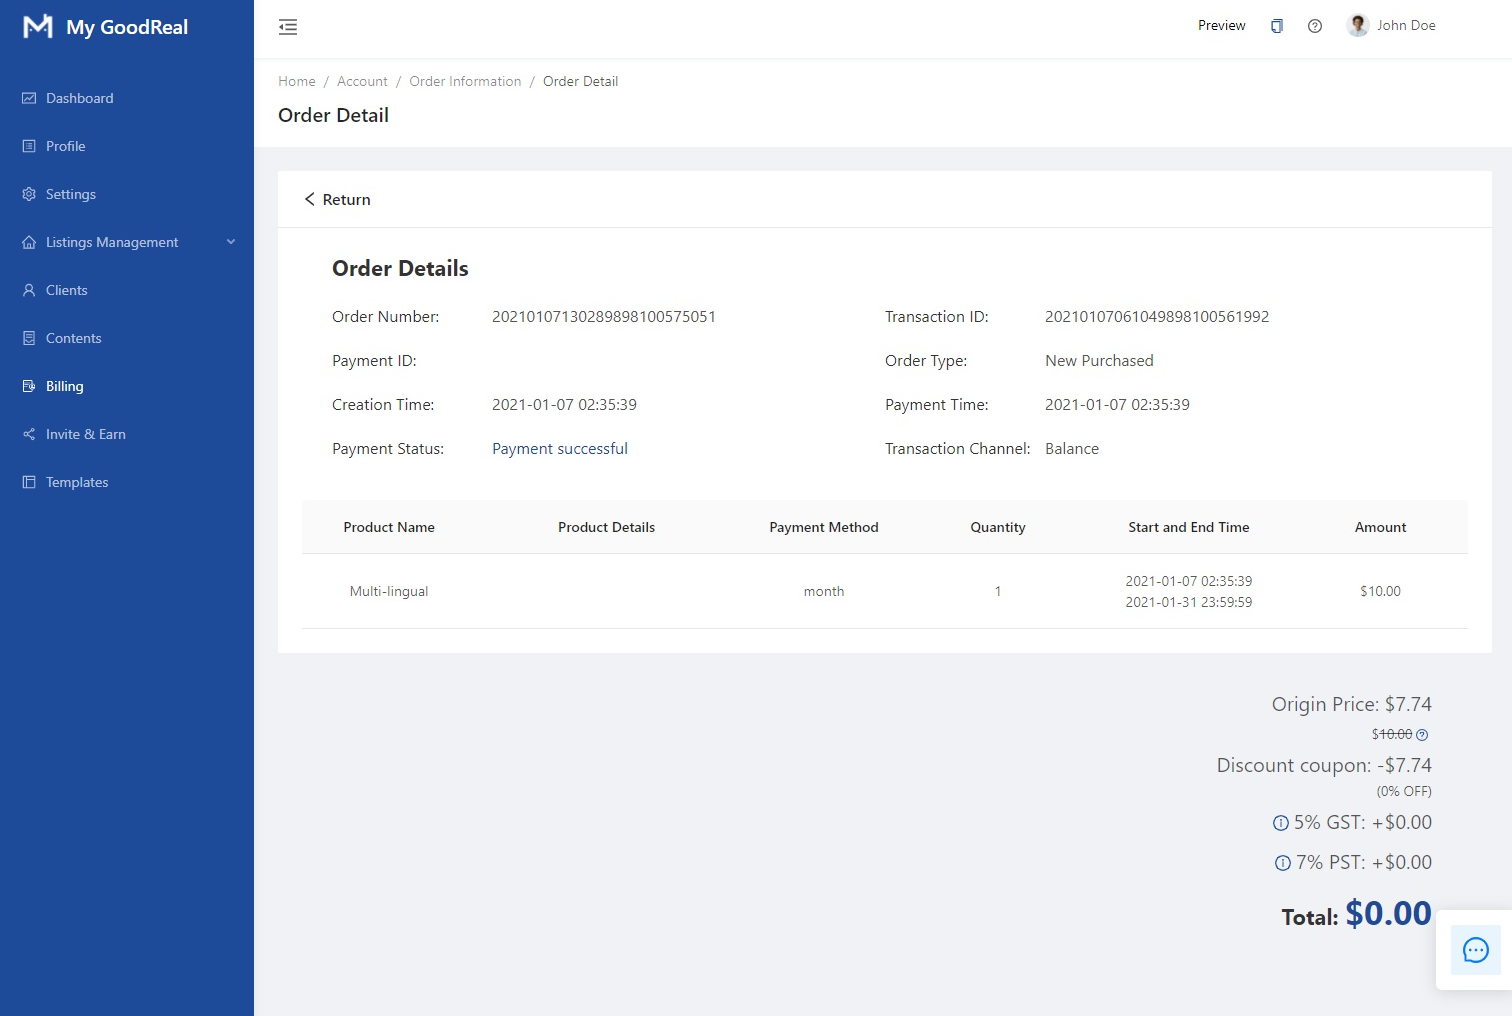Click the Order Information breadcrumb

[465, 82]
